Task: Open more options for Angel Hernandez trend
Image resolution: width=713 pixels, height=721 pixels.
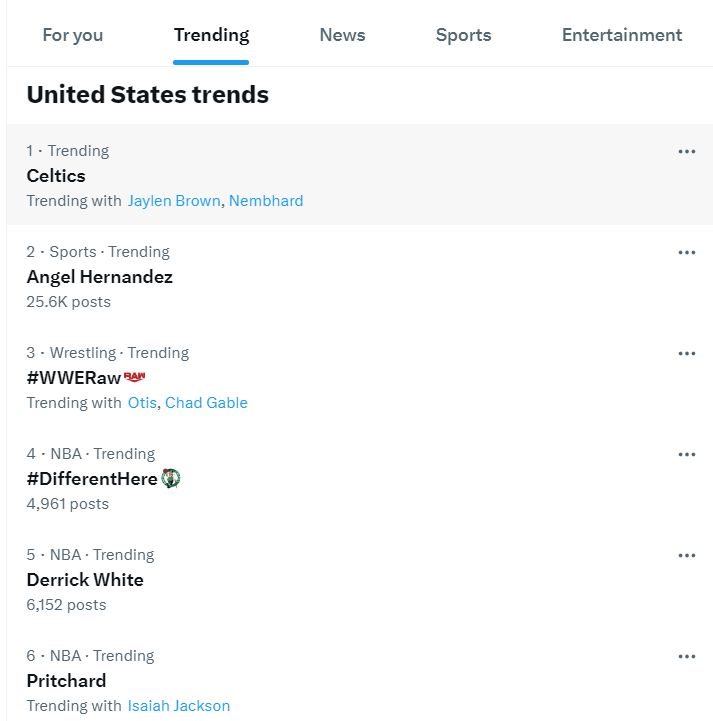Action: (686, 252)
